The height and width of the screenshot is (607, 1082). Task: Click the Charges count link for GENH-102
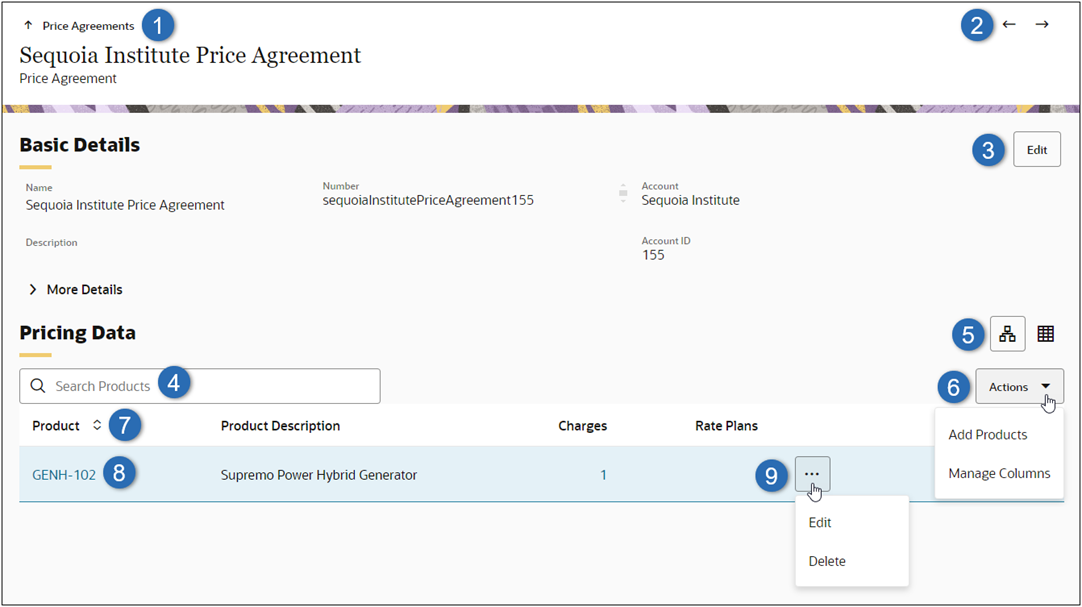point(603,474)
